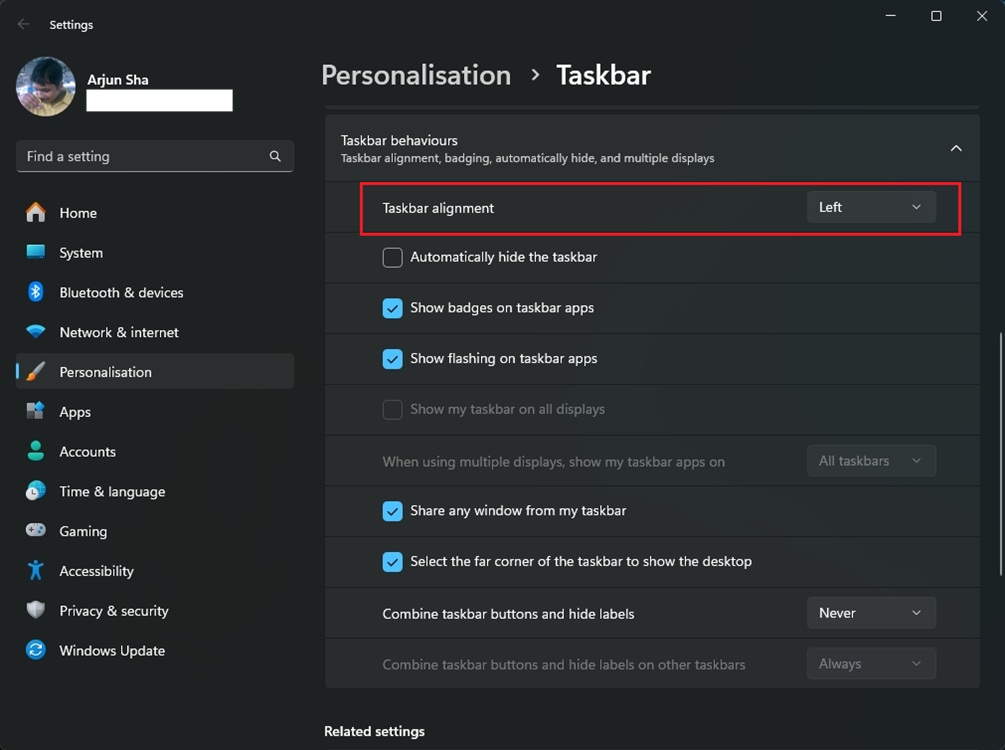The image size is (1005, 750).
Task: Open the Combine taskbar buttons dropdown
Action: coord(871,612)
